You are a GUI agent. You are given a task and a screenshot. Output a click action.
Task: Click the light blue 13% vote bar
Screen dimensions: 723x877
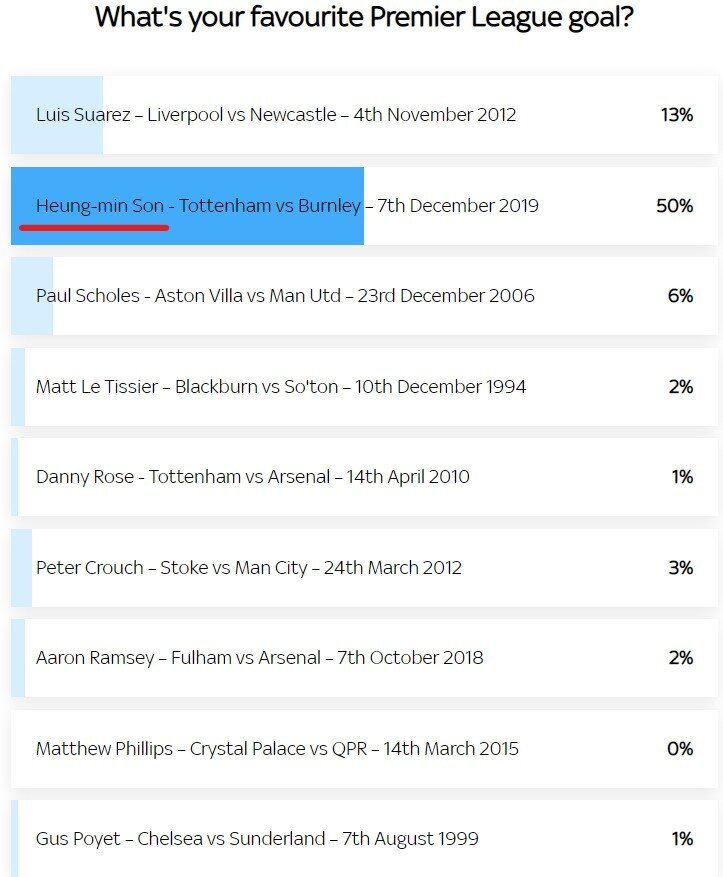coord(56,115)
